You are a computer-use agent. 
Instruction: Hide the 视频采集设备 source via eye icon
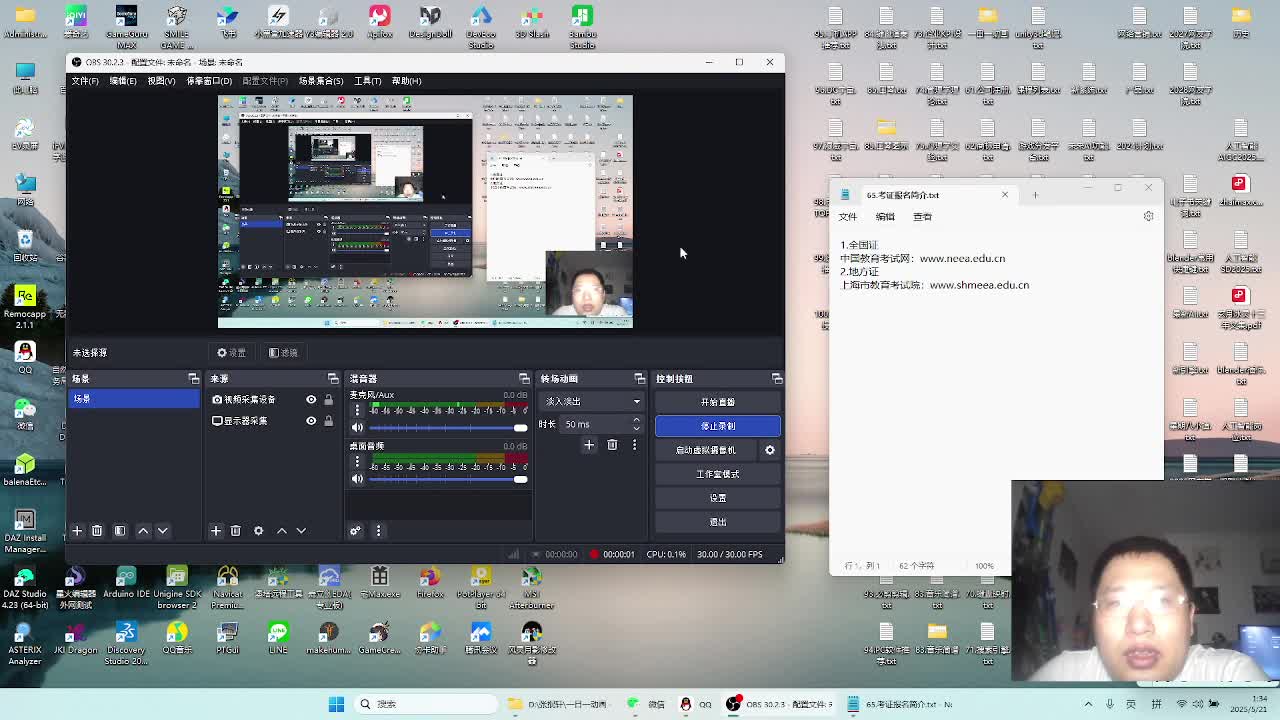coord(311,400)
